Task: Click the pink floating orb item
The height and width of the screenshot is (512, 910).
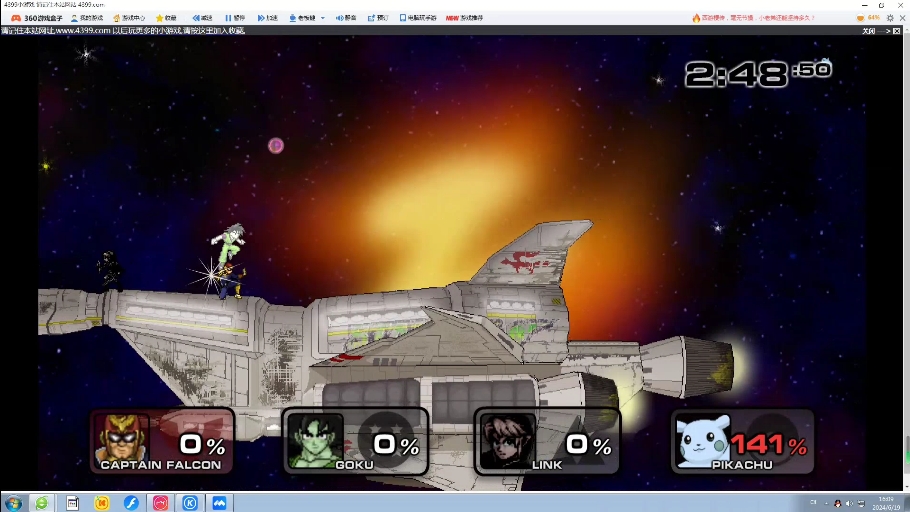Action: pyautogui.click(x=276, y=145)
